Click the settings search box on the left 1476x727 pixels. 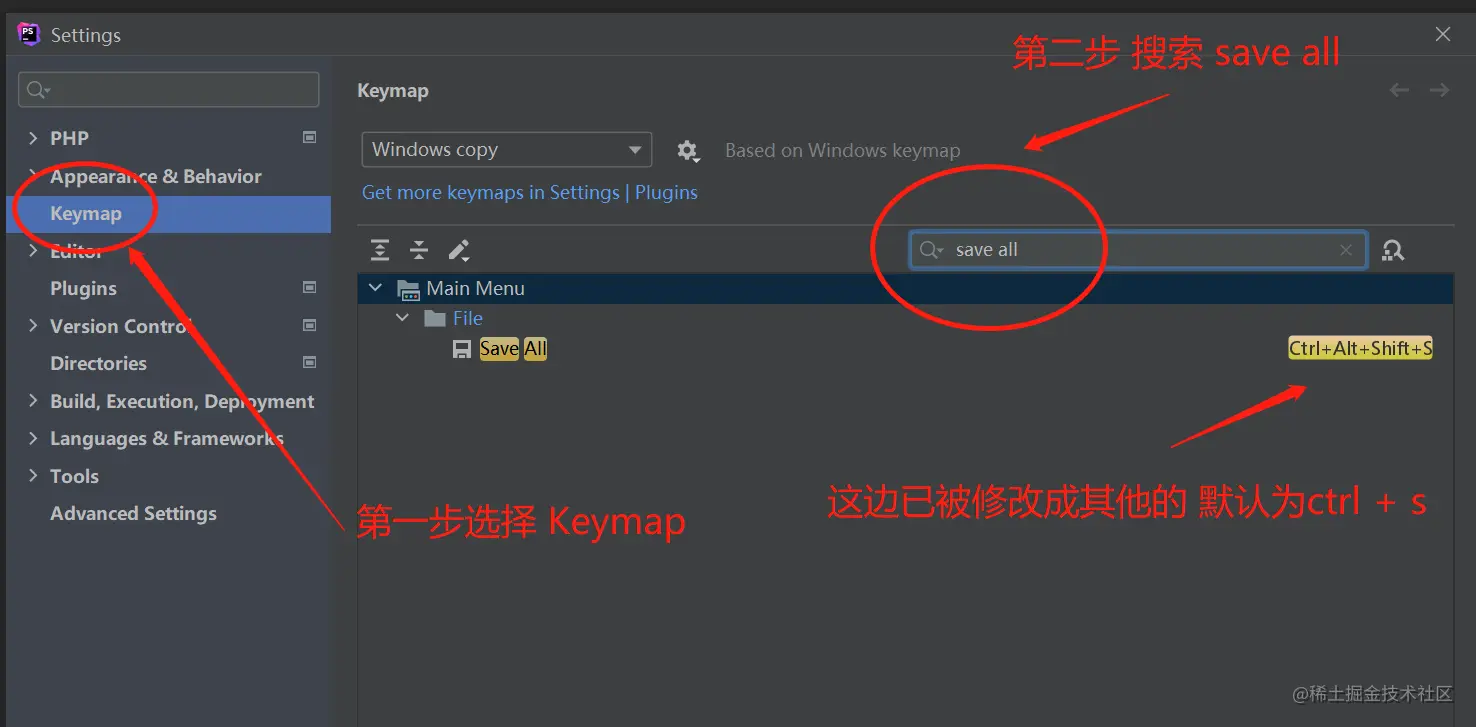168,90
